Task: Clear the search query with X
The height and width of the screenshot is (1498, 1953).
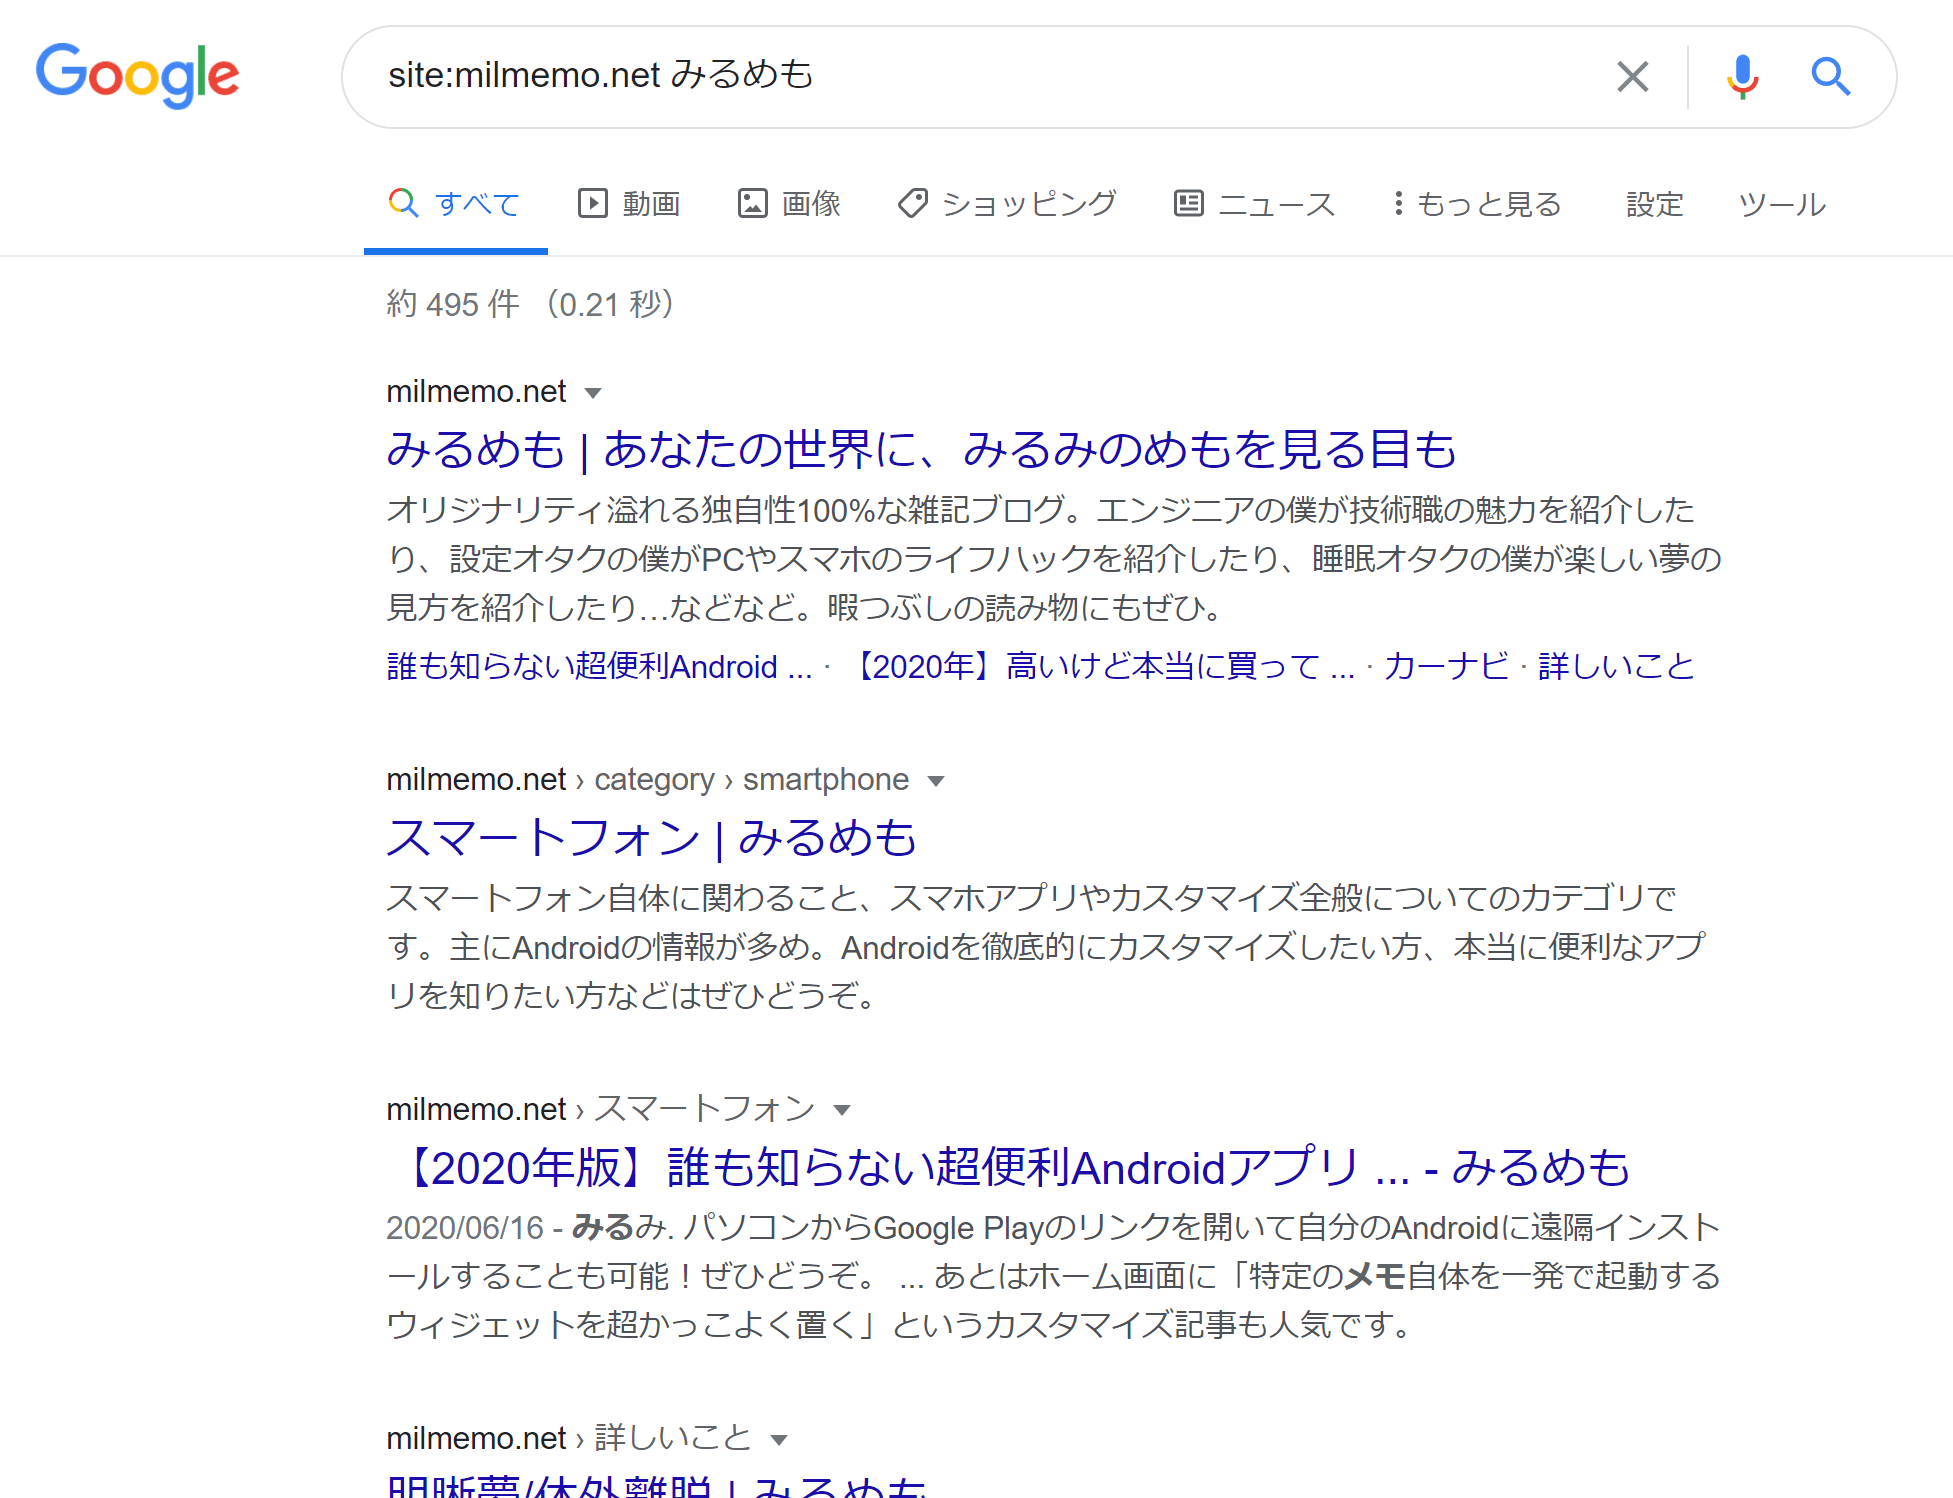Action: click(1632, 76)
